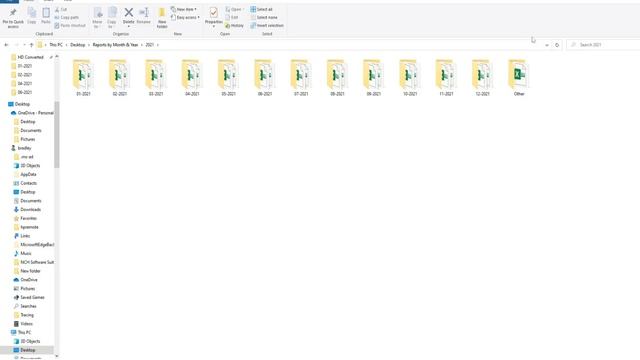Screen dimensions: 640x360
Task: Click Searches in navigation pane
Action: pyautogui.click(x=25, y=306)
